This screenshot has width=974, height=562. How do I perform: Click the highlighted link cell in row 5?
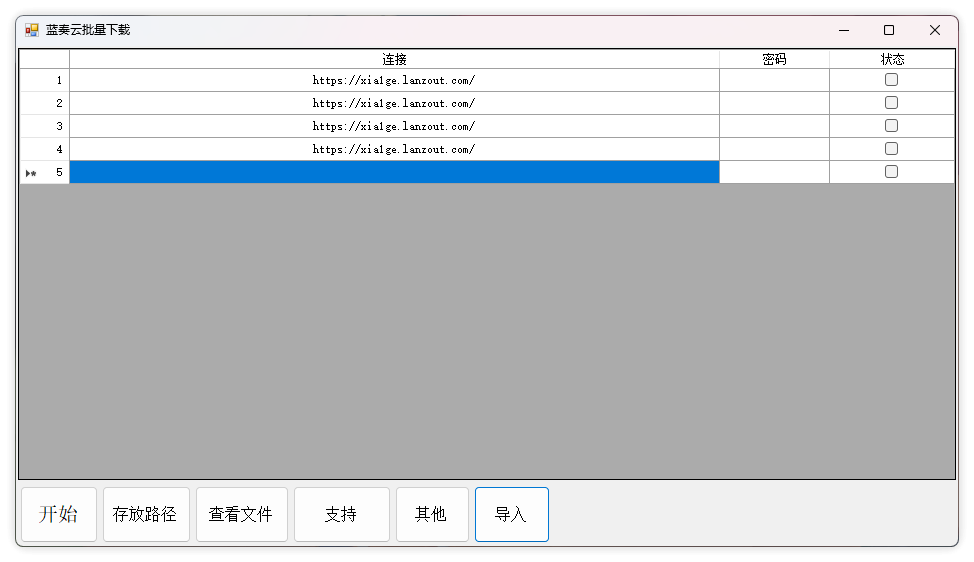coord(394,172)
